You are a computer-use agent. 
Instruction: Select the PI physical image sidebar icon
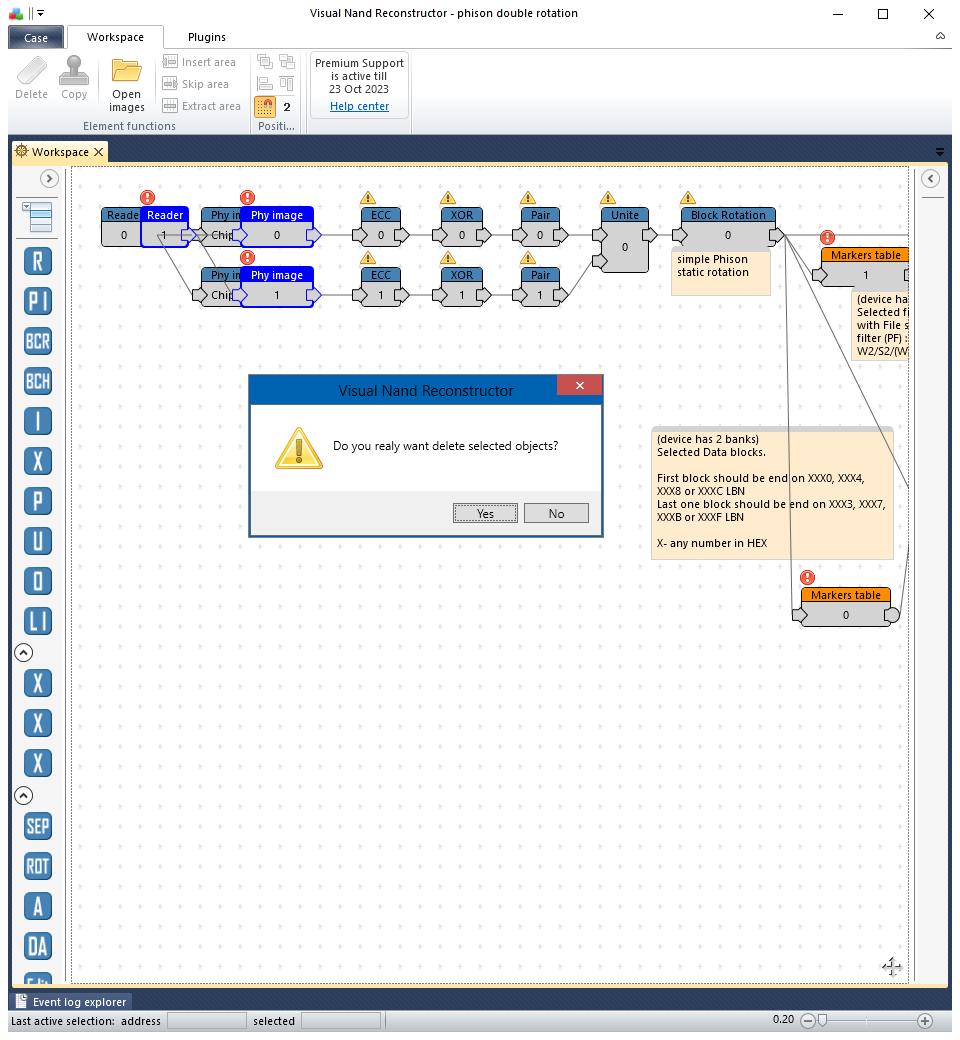pos(38,301)
